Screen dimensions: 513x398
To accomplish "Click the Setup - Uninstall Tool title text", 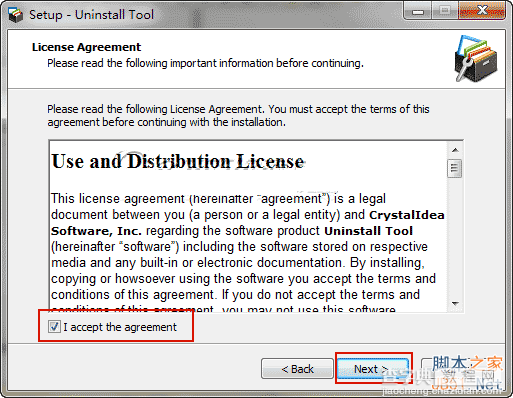I will [x=91, y=15].
